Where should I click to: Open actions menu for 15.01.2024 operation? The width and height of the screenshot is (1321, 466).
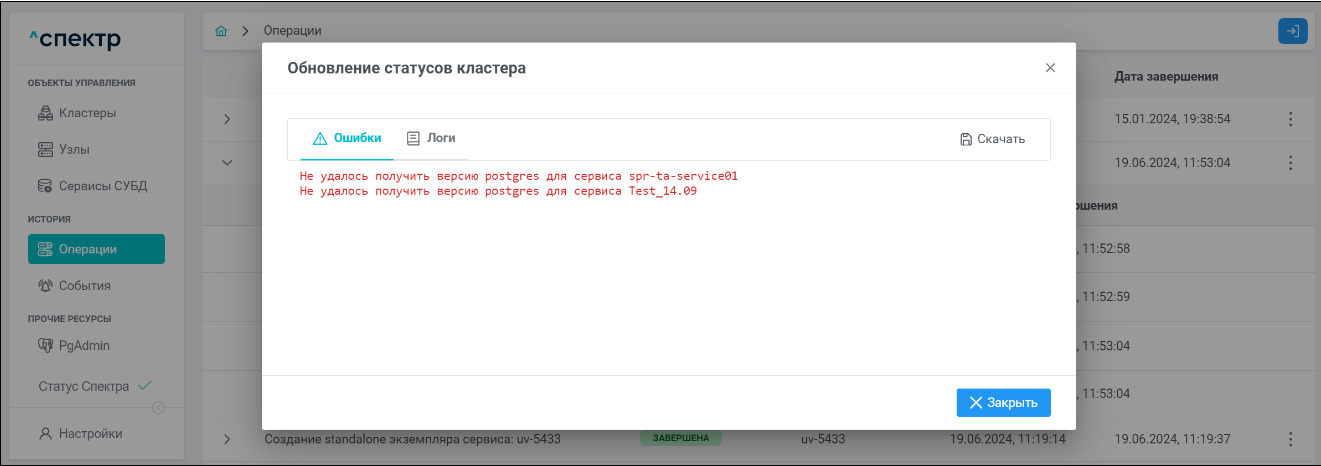[x=1290, y=119]
